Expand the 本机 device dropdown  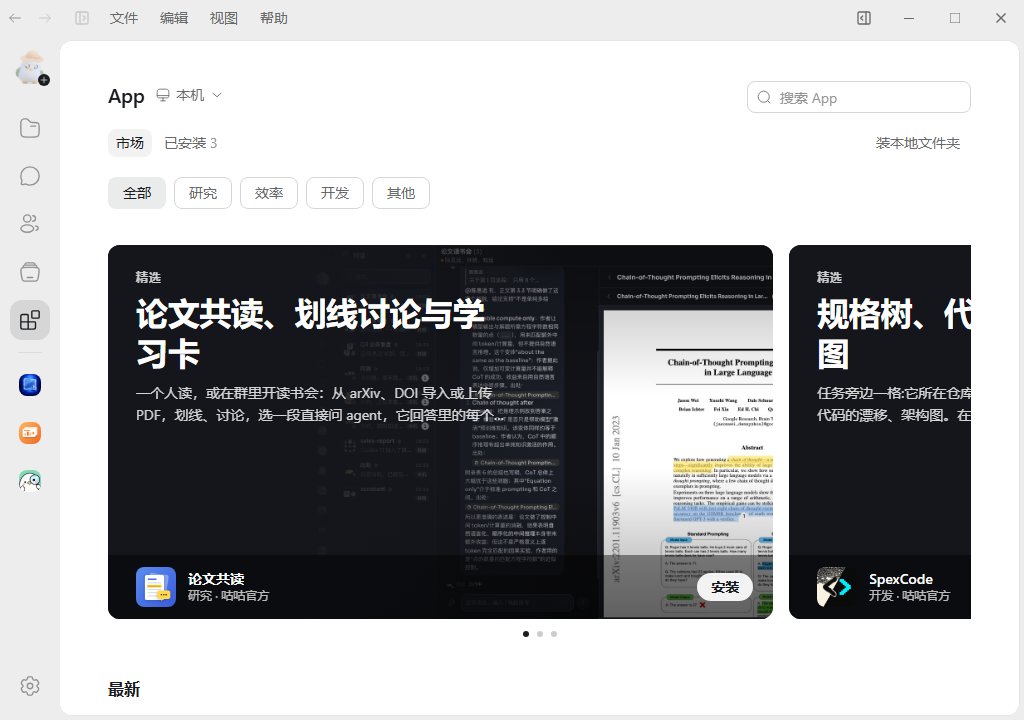[189, 95]
